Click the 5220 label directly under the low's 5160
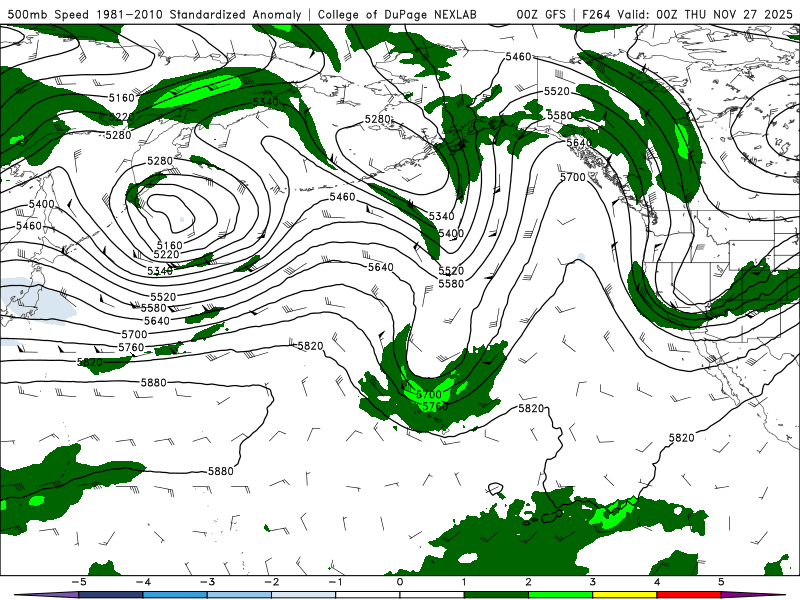 click(x=166, y=254)
